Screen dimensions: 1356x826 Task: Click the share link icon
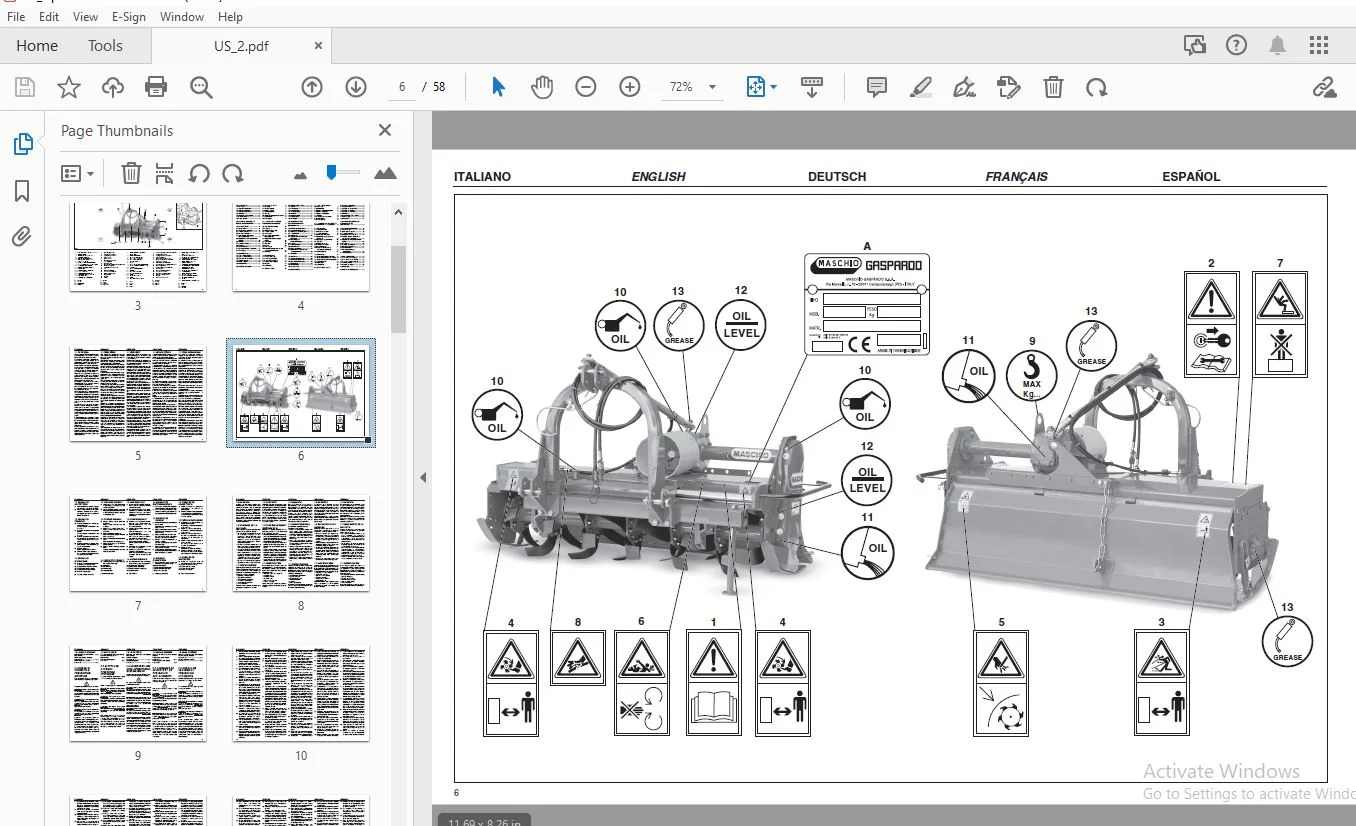(1325, 87)
